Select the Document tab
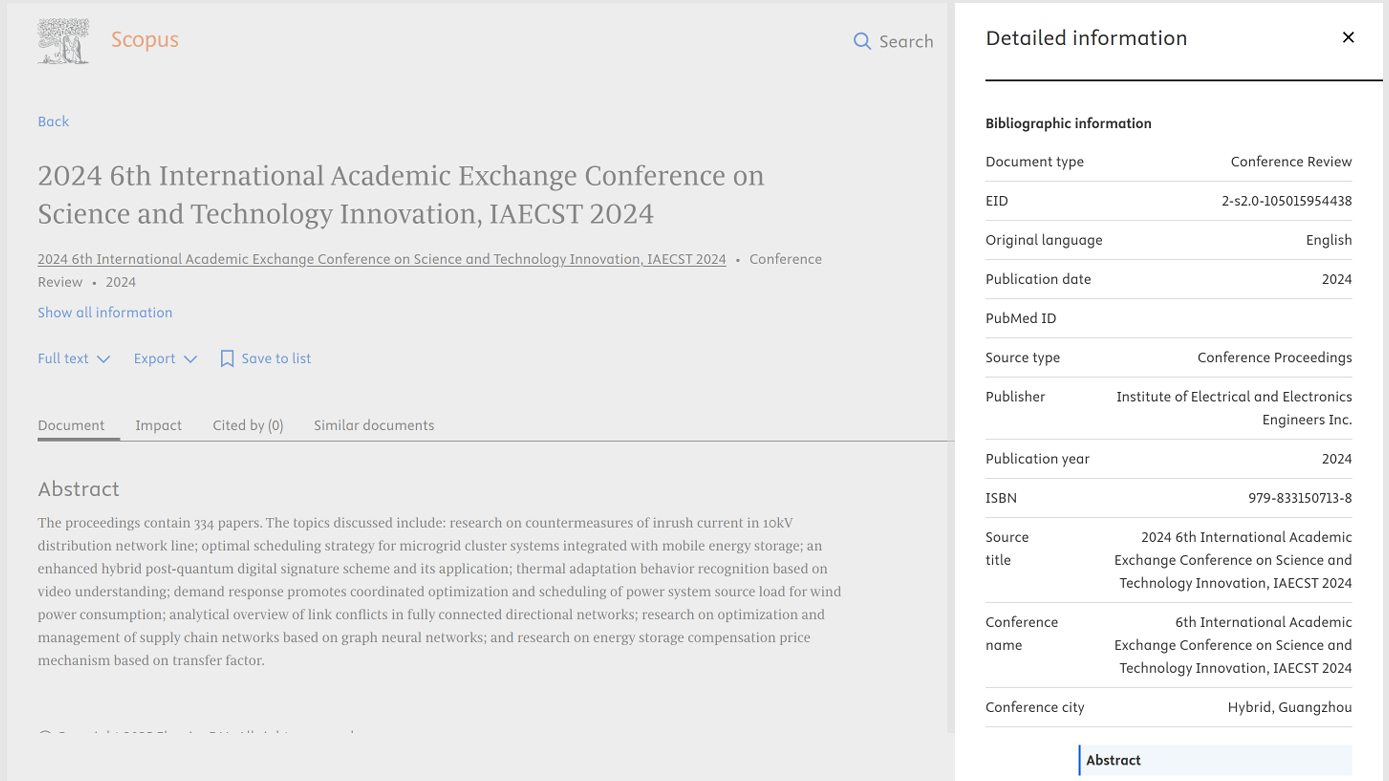1389x781 pixels. 71,426
